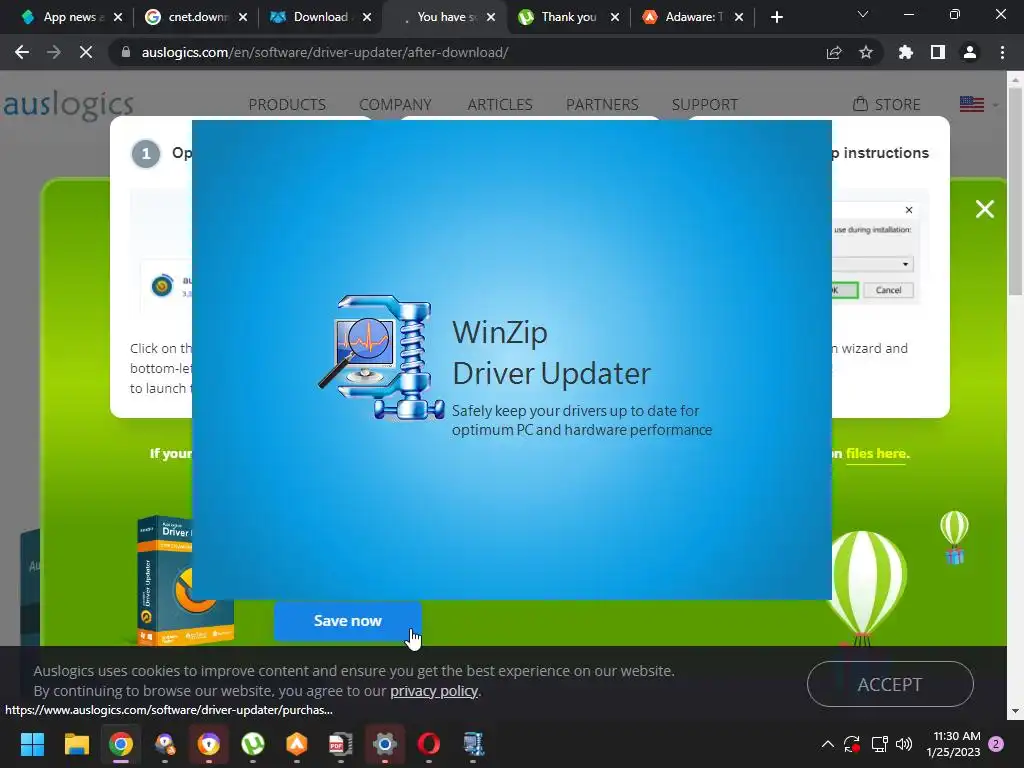Click the Auslogics logo

point(68,104)
